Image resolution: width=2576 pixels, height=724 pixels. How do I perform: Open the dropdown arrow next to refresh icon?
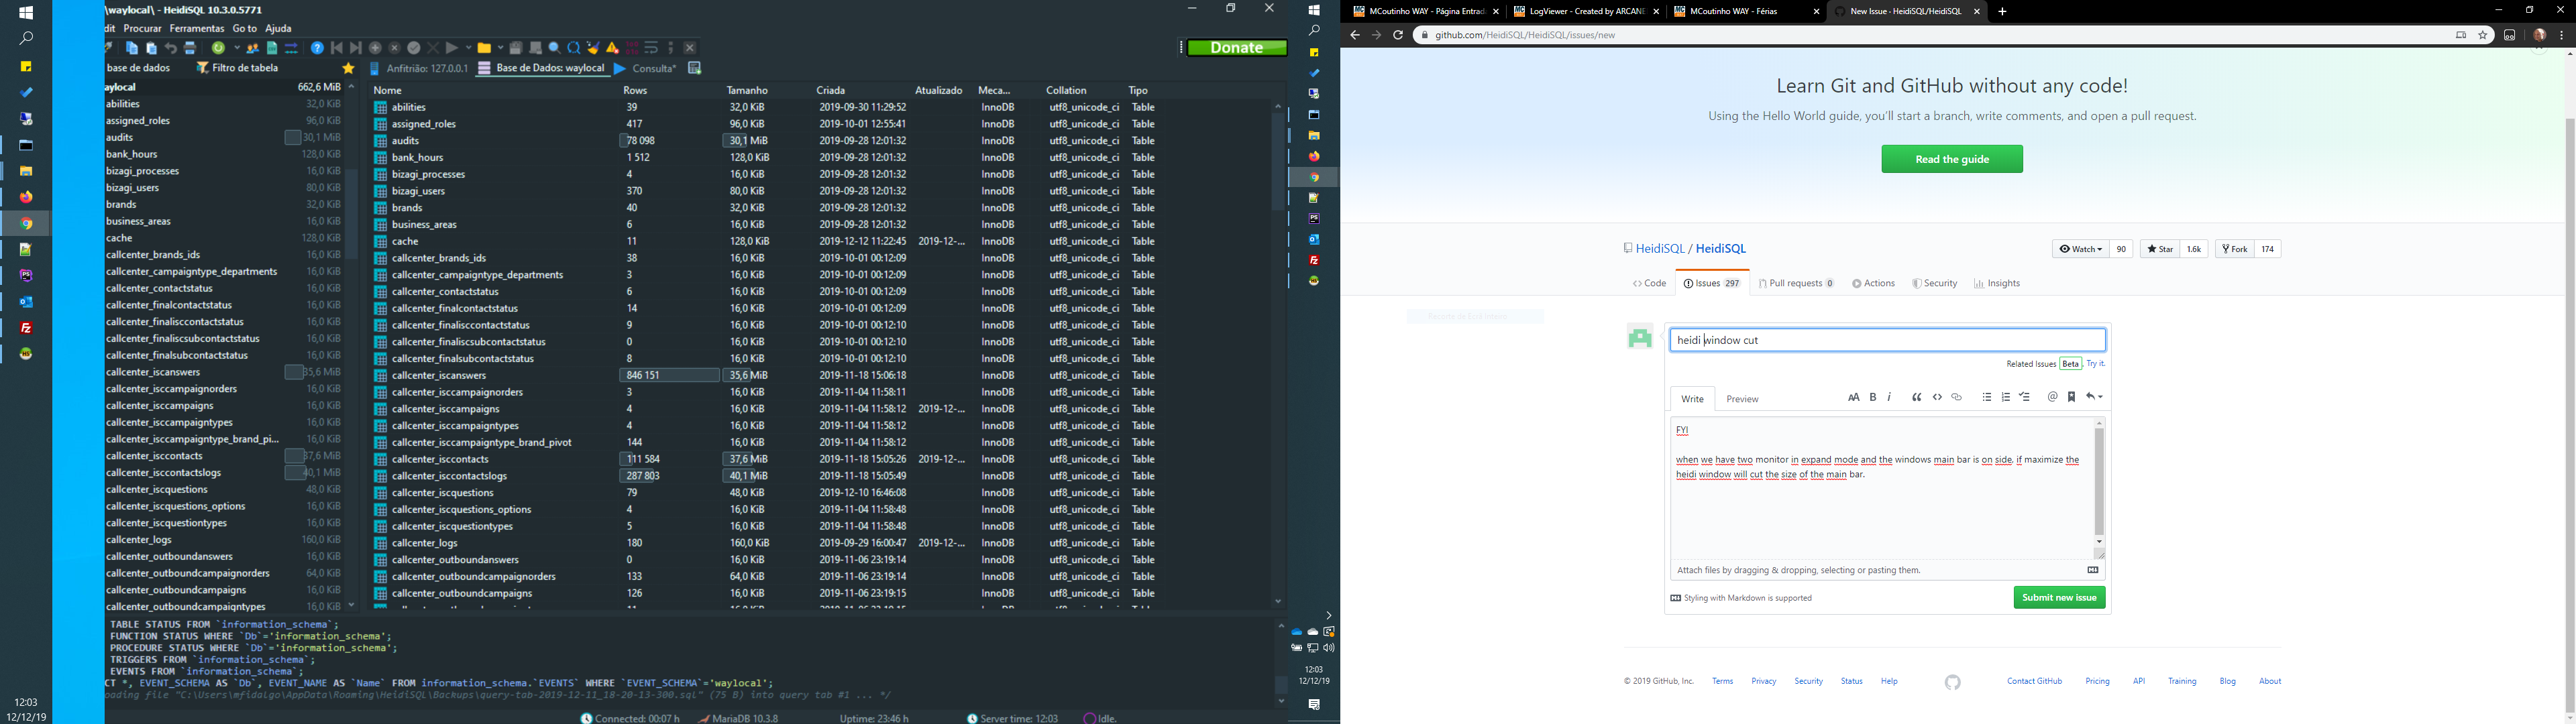[x=237, y=47]
